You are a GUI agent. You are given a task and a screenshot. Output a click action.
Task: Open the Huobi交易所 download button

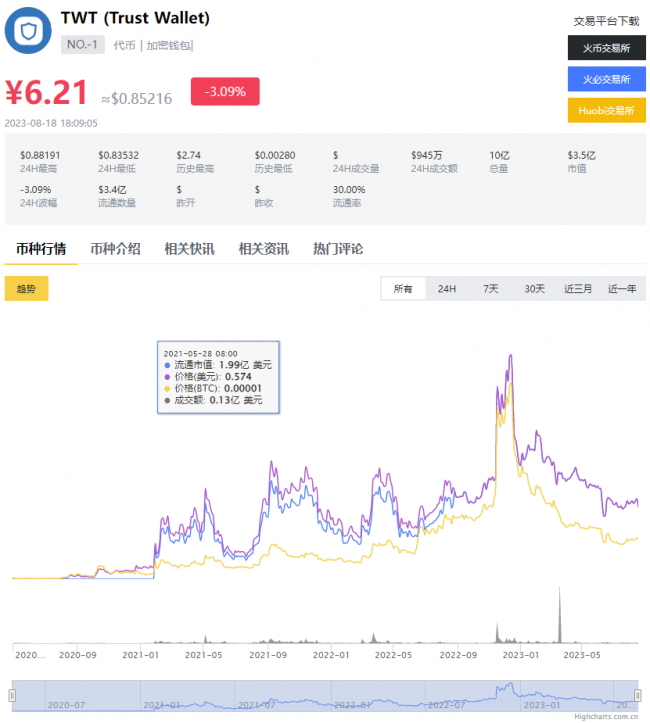click(606, 110)
